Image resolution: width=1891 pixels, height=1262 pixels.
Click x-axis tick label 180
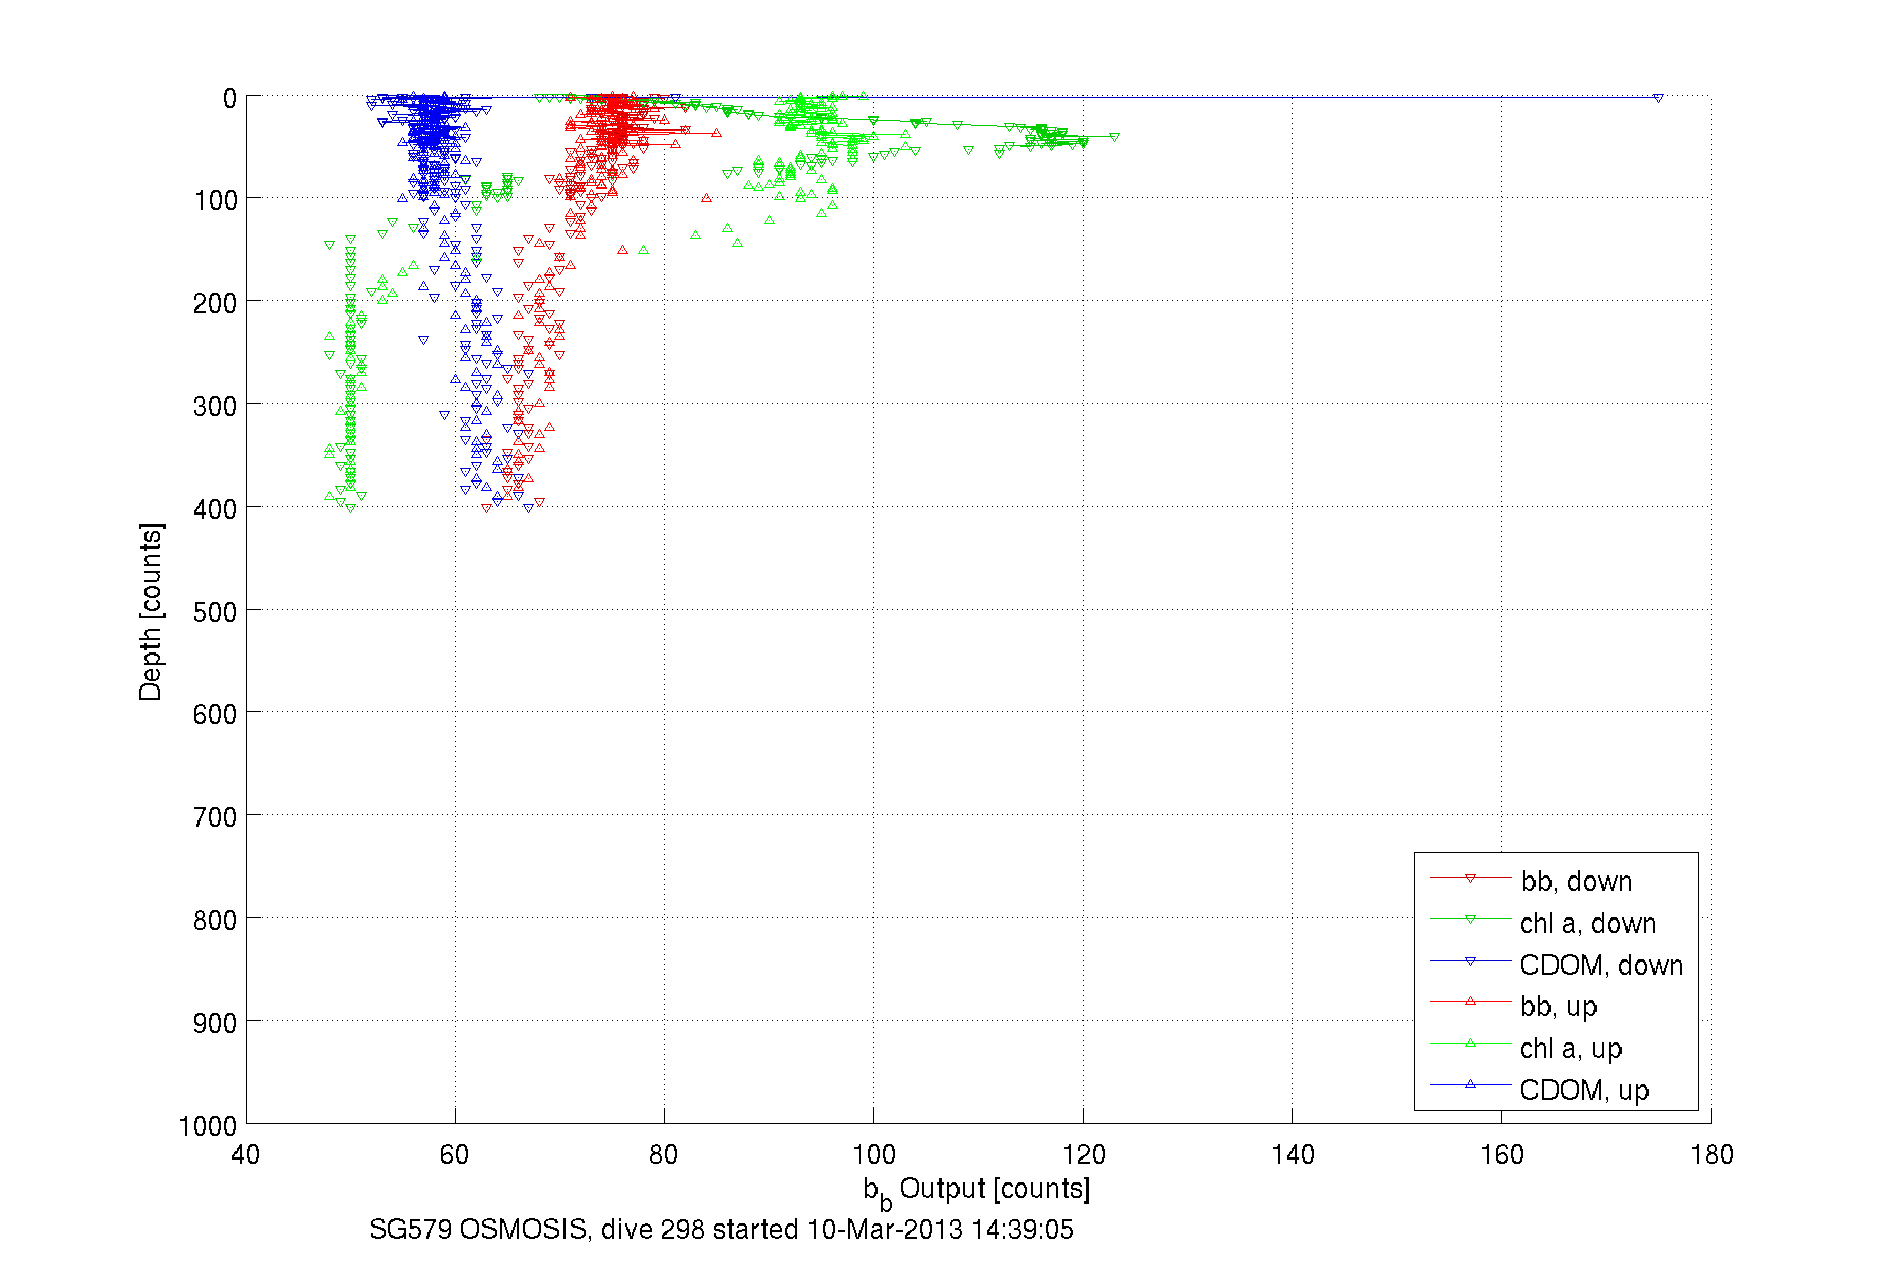click(x=1711, y=1155)
